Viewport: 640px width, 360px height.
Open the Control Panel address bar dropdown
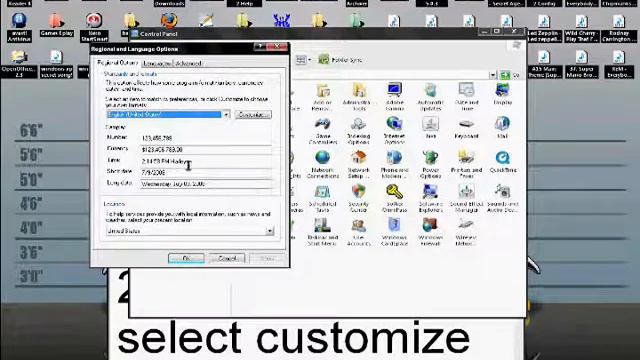[x=493, y=75]
